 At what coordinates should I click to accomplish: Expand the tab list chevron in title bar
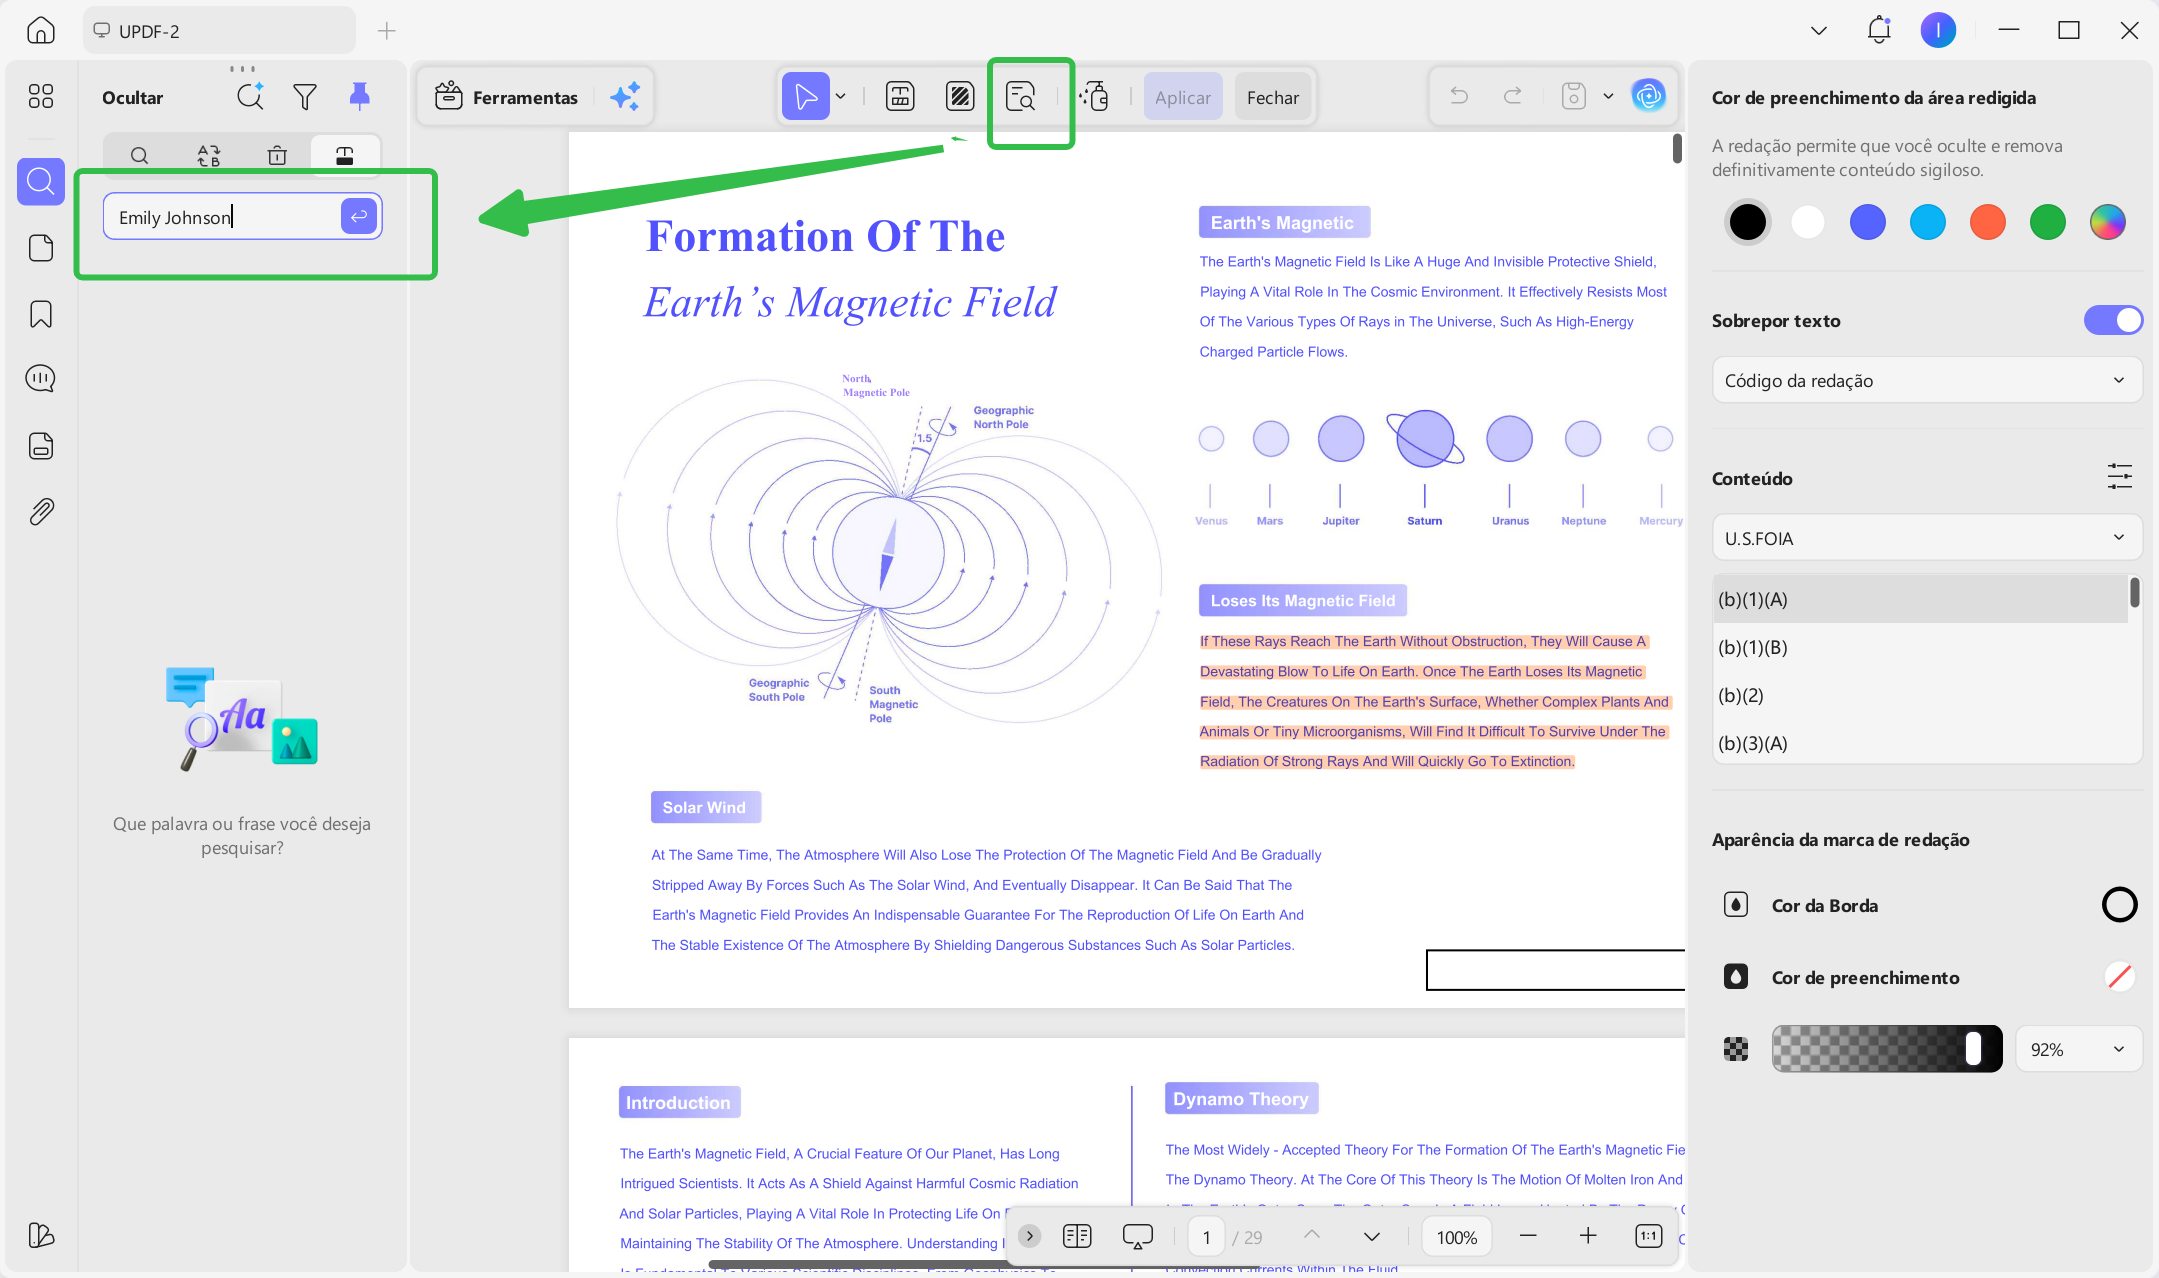point(1819,30)
